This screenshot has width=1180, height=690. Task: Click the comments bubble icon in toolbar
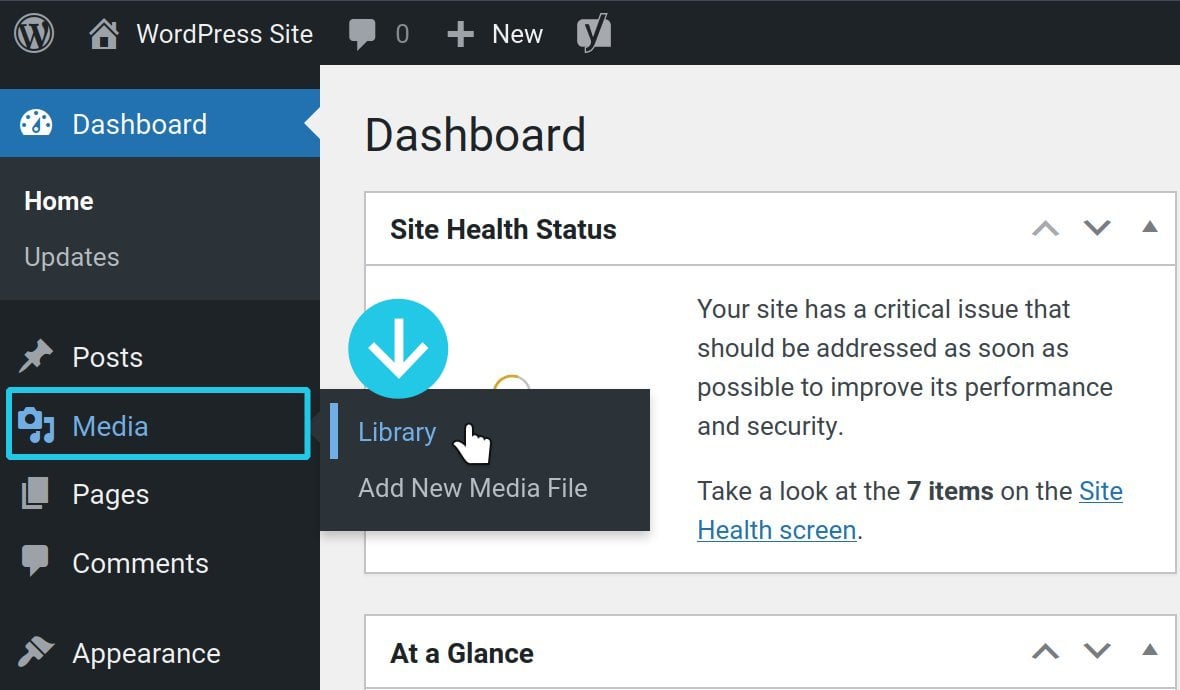(x=362, y=34)
